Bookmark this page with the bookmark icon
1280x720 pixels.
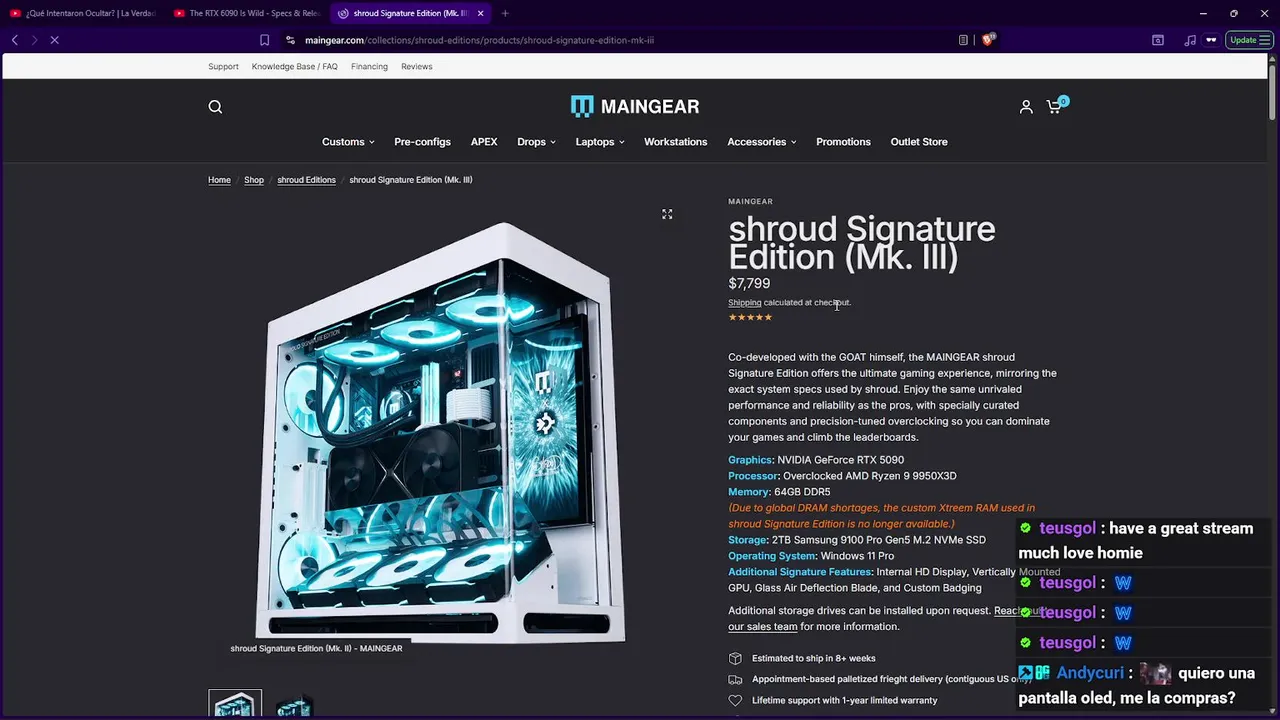coord(264,40)
